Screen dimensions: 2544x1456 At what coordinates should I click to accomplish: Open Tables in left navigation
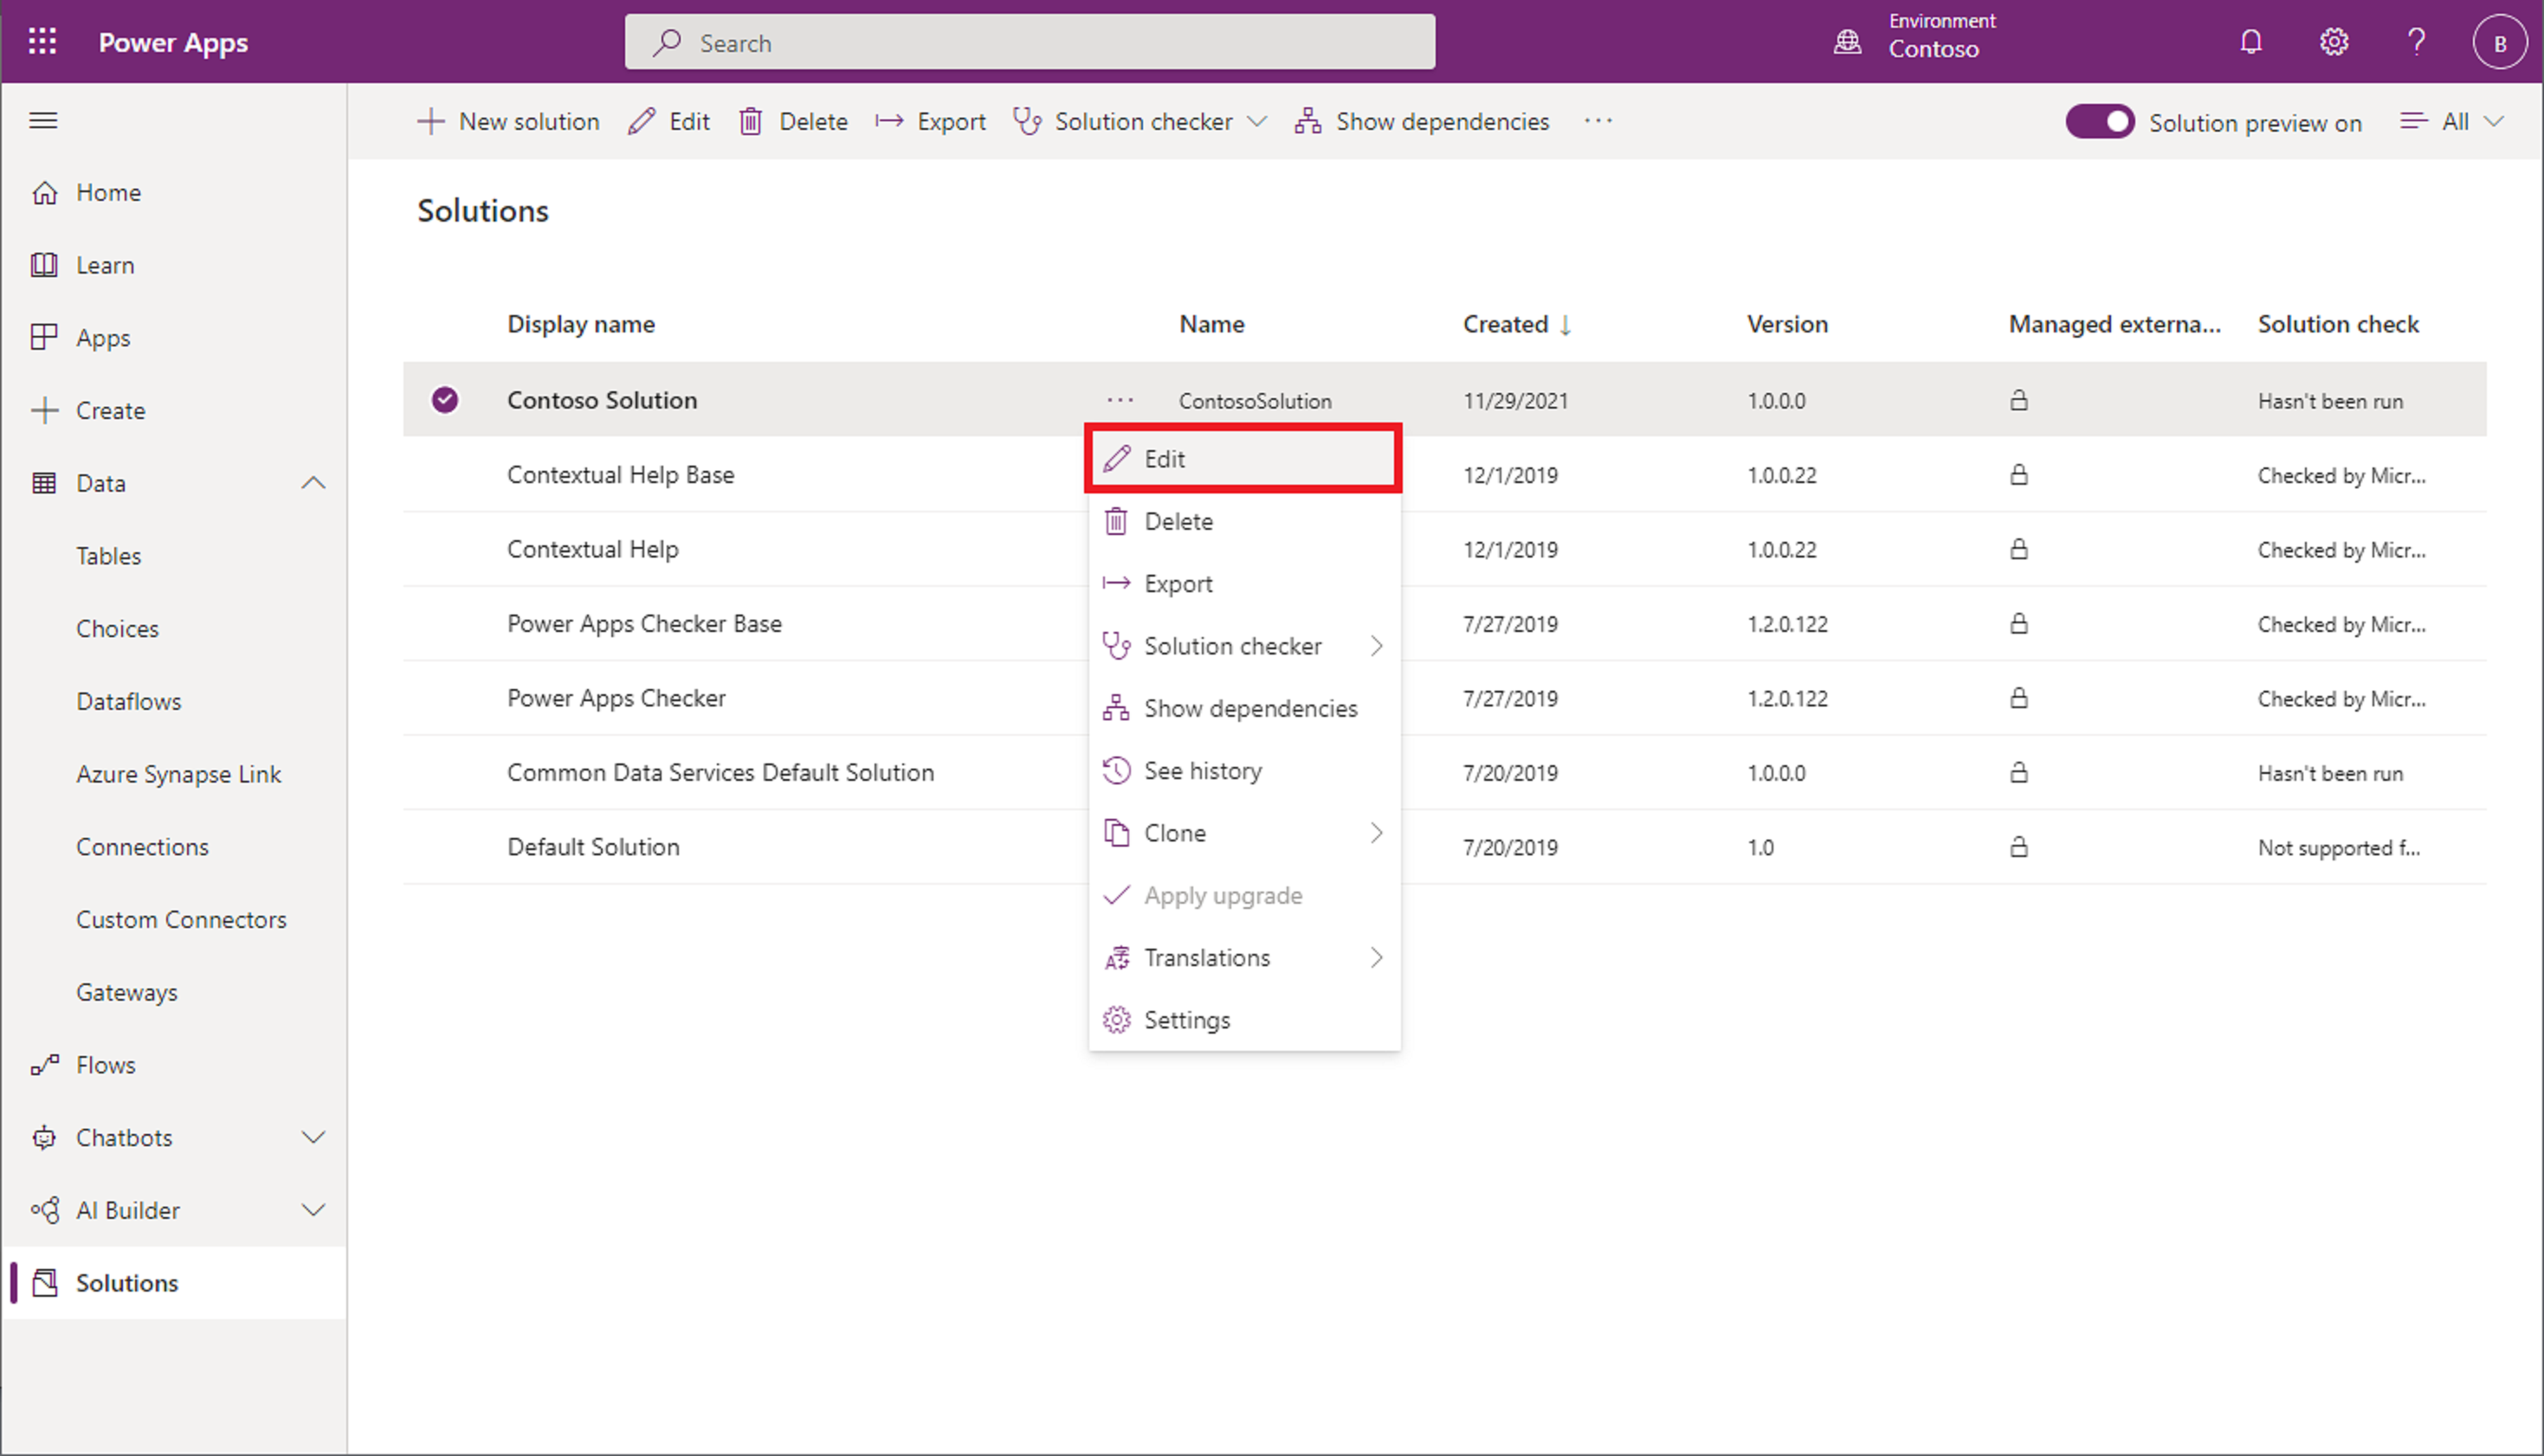tap(109, 556)
